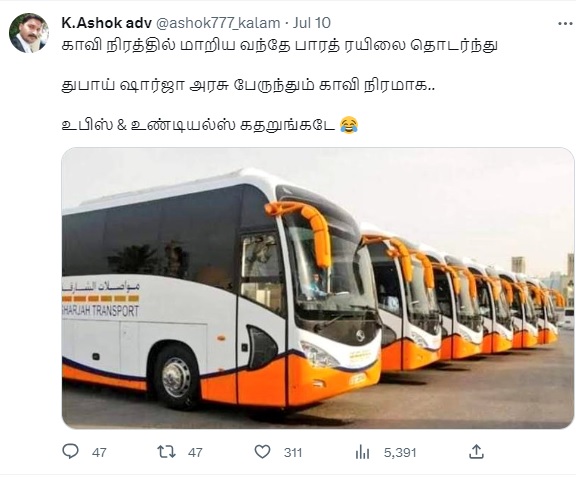Open the Sharjah Transport buses photo
The width and height of the screenshot is (576, 477).
pos(318,288)
